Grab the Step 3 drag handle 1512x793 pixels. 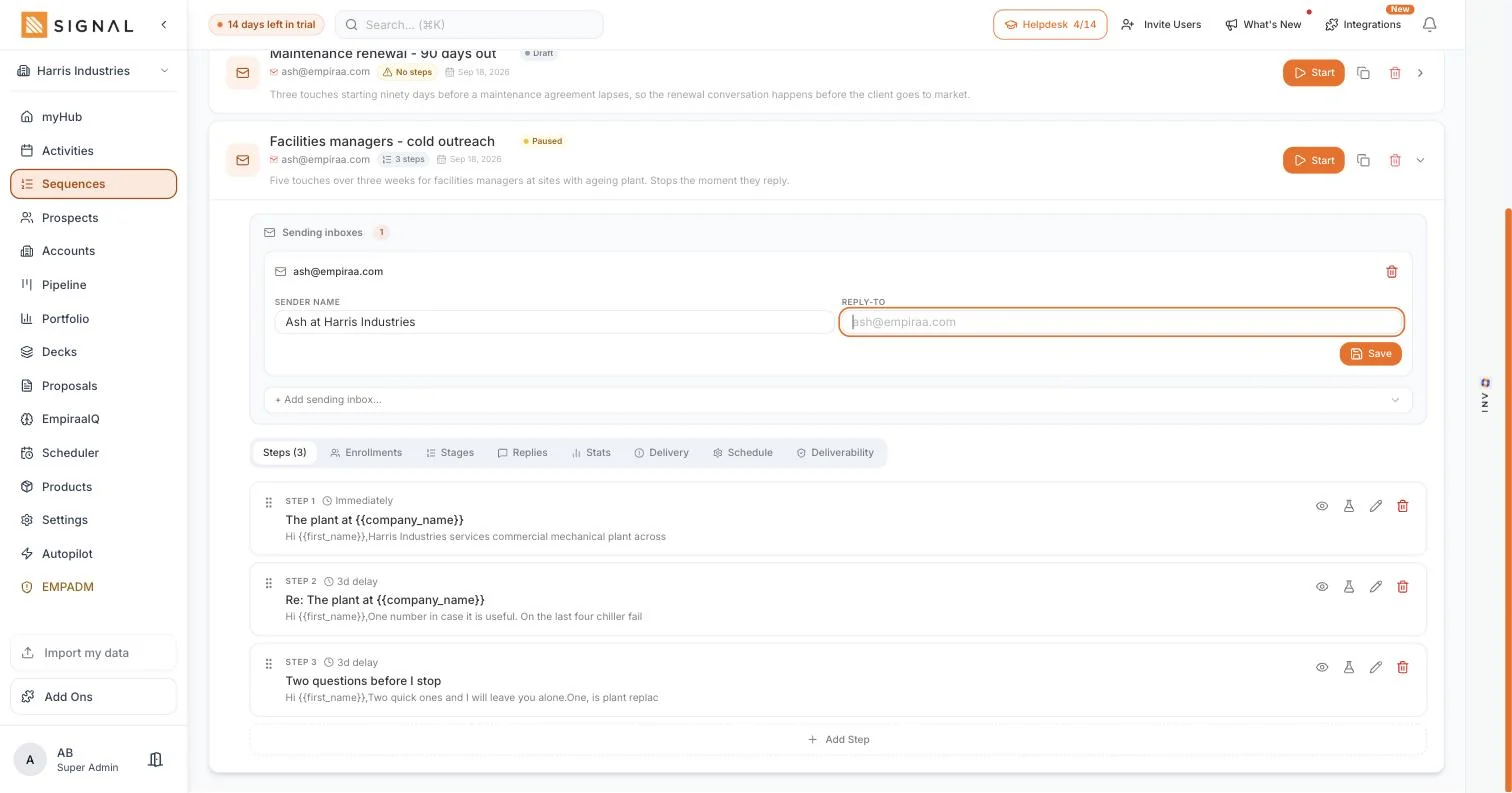(268, 663)
